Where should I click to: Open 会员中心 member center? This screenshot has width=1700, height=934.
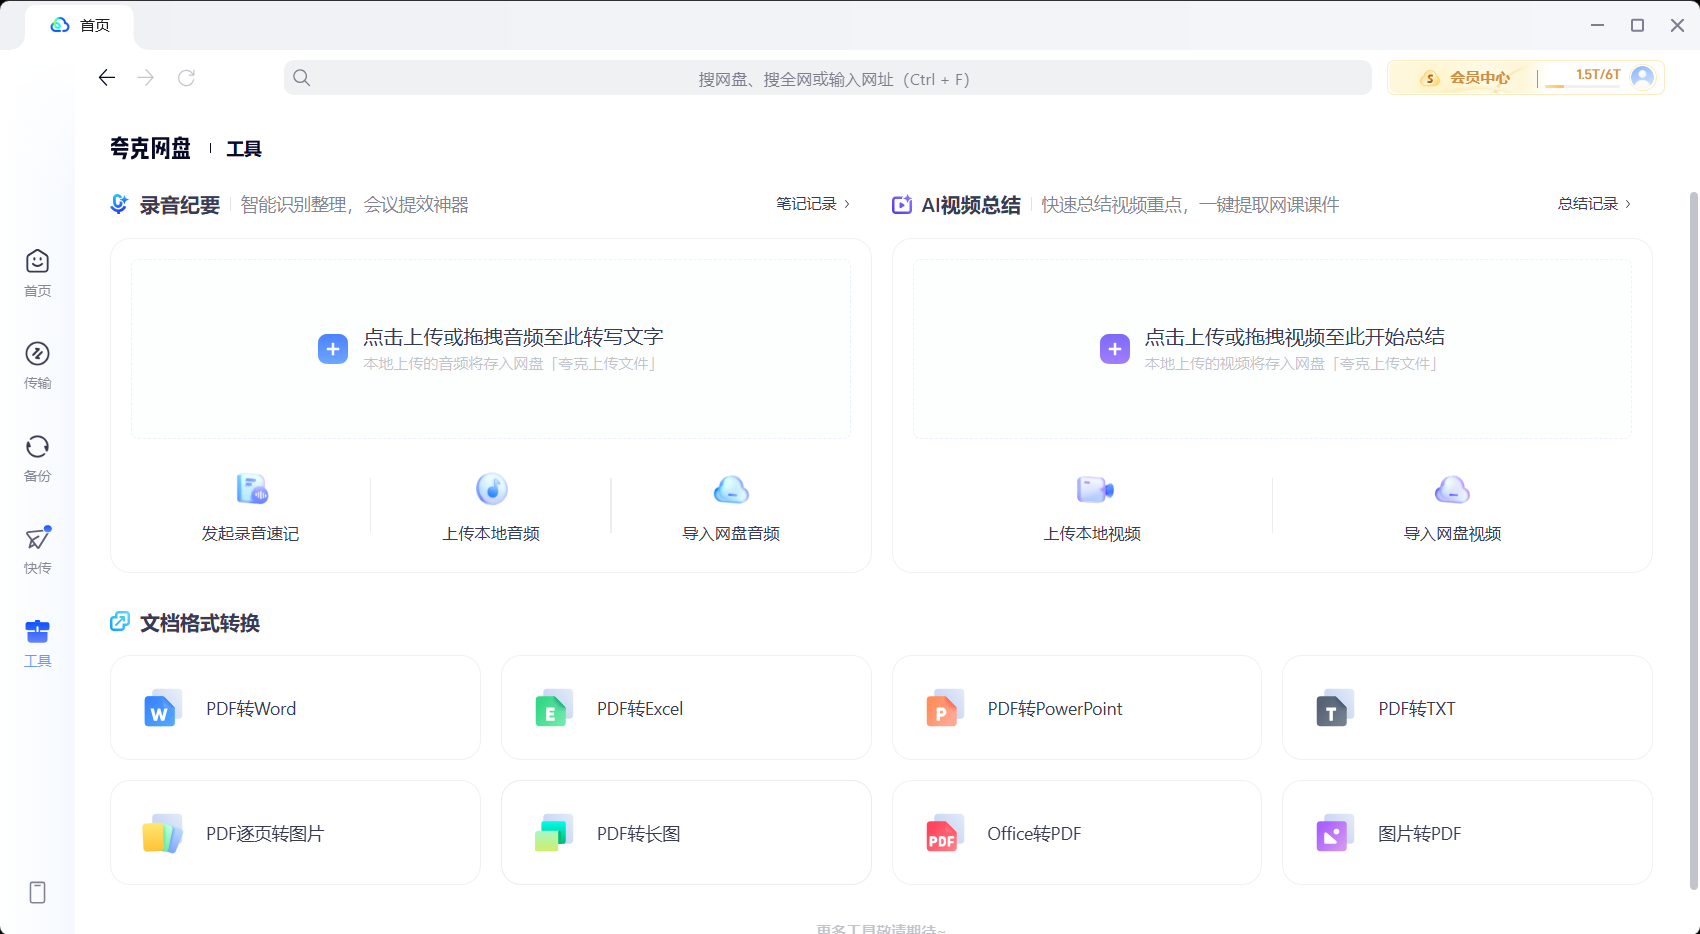coord(1465,78)
